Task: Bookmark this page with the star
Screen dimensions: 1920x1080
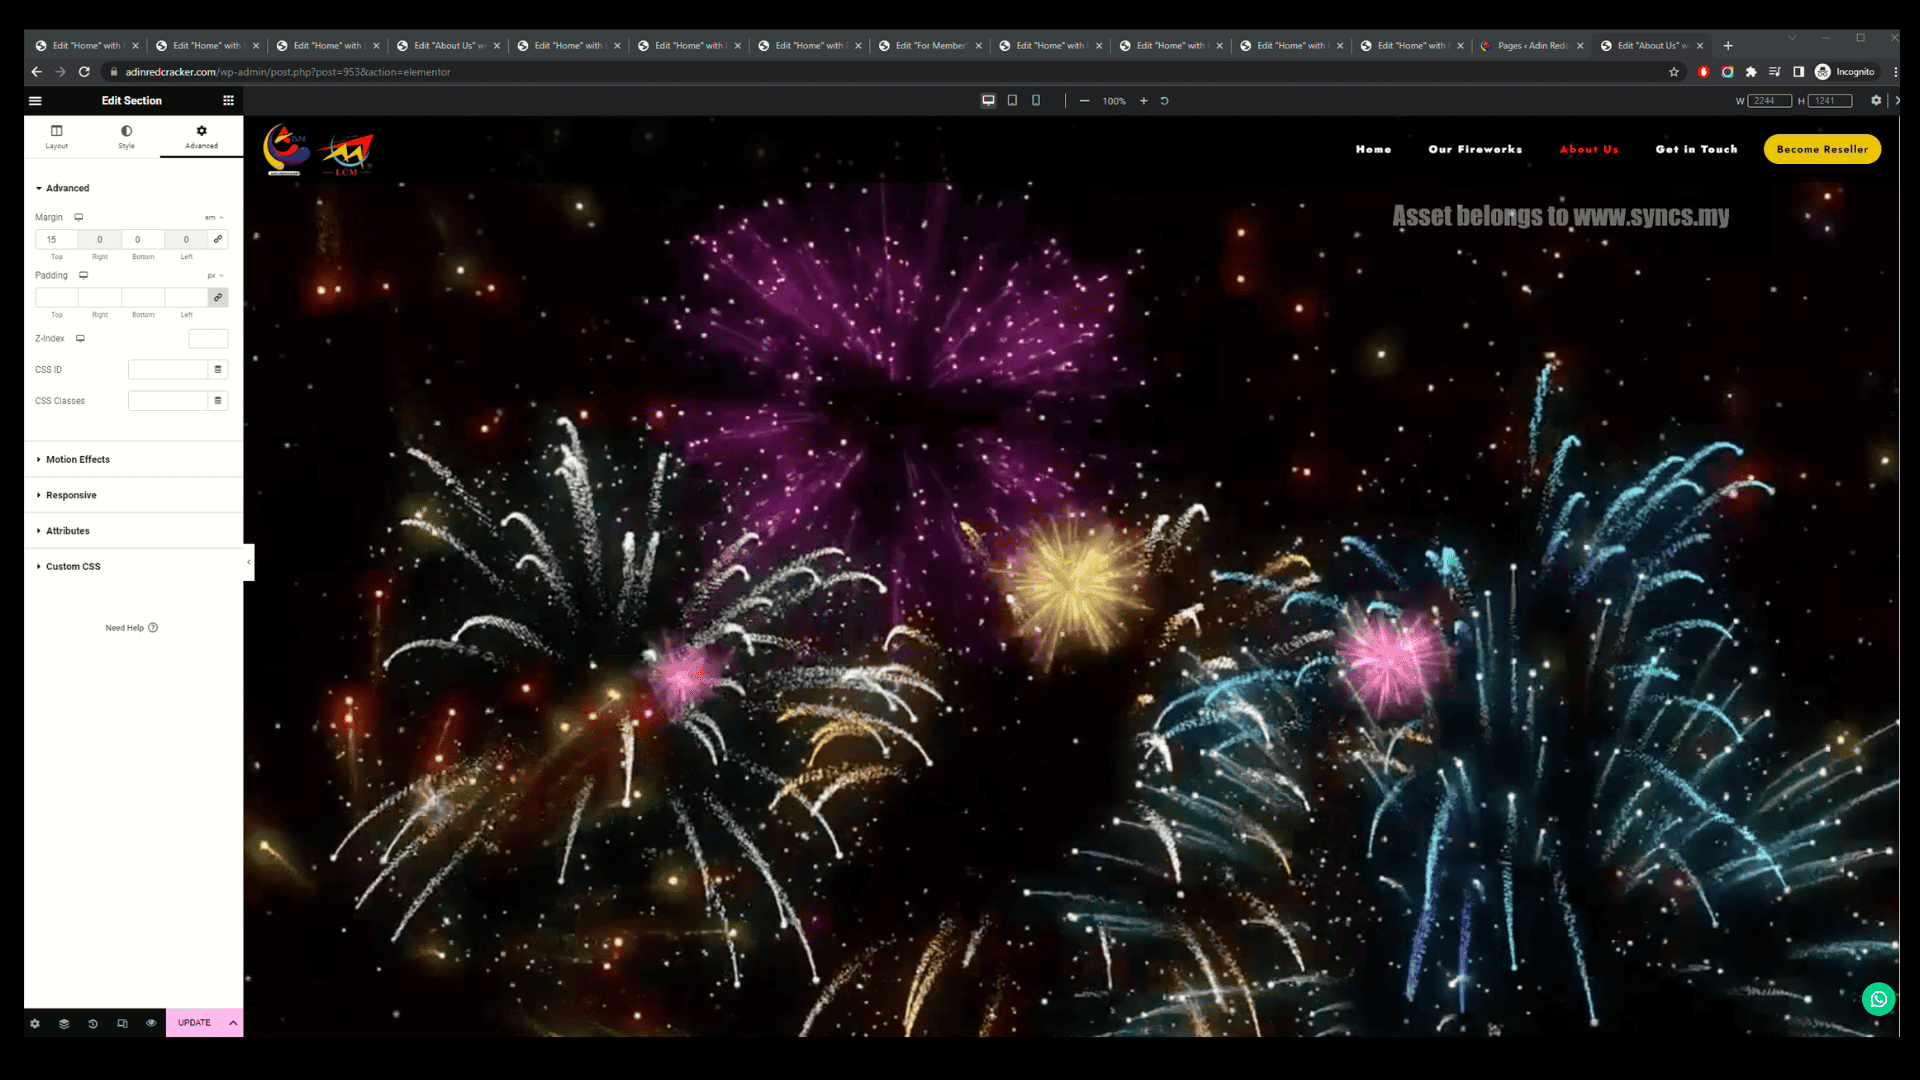Action: [x=1674, y=72]
